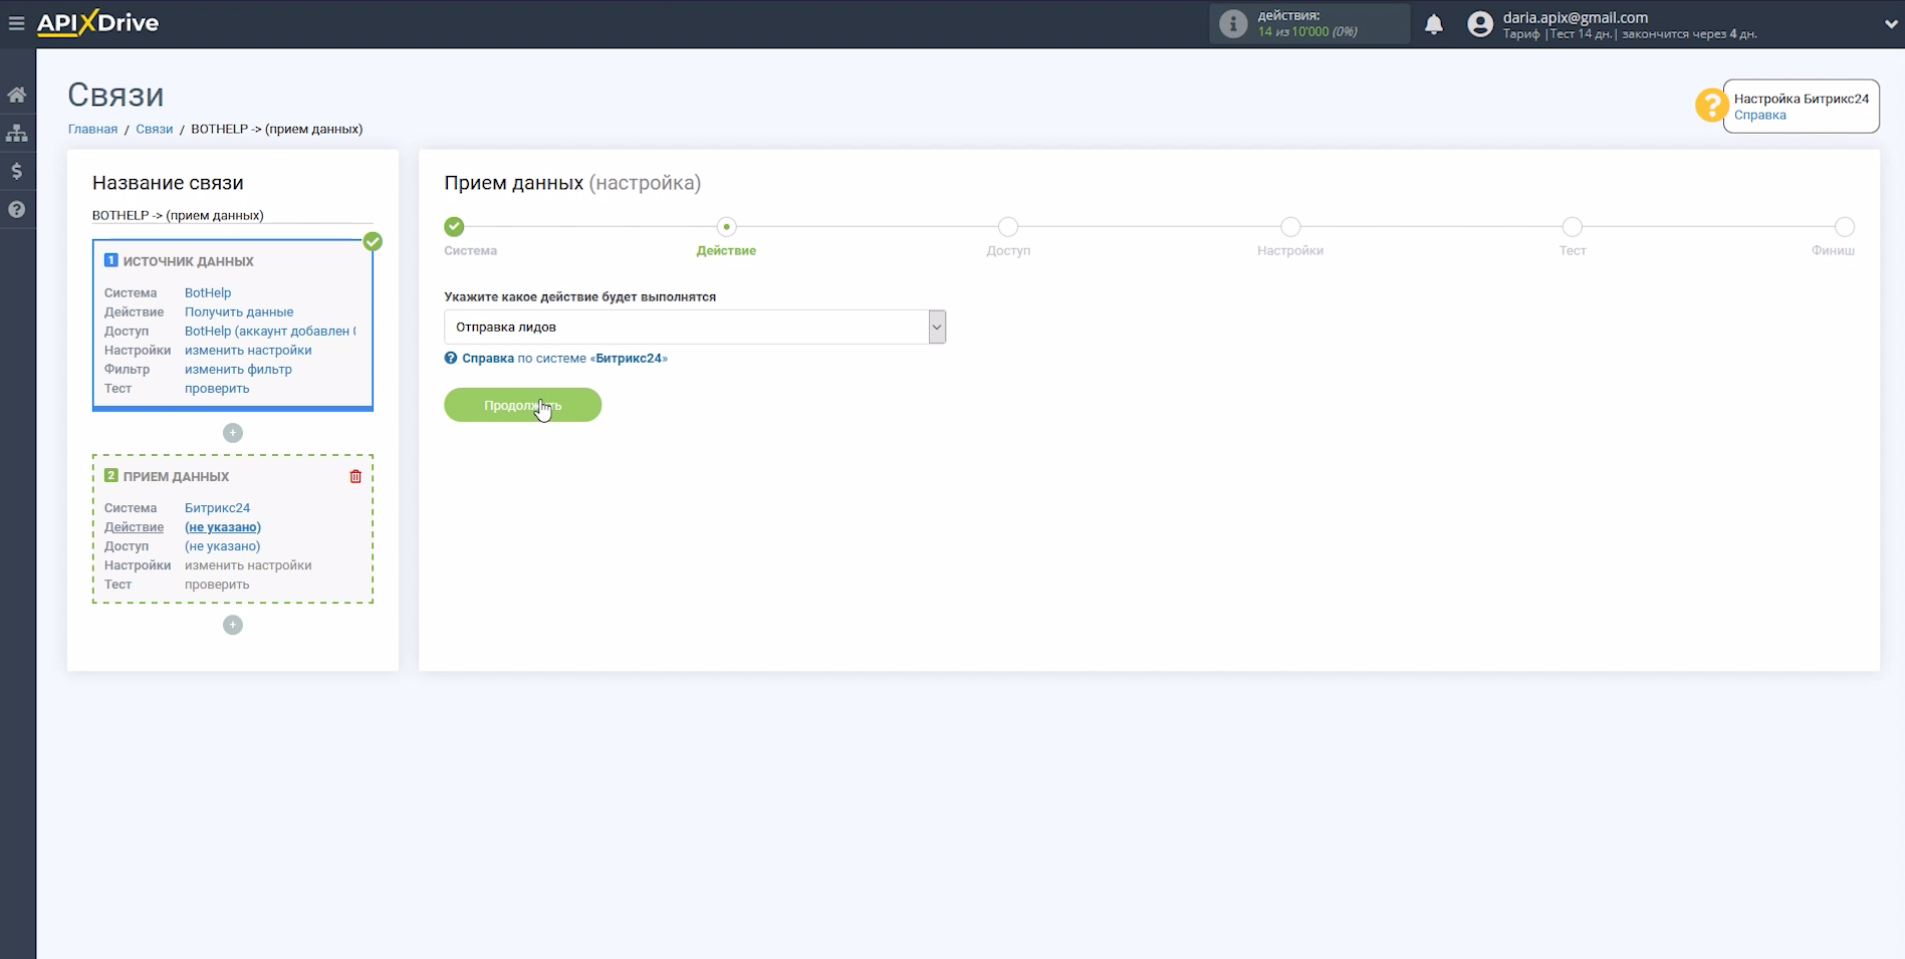Edit the connection name field
The height and width of the screenshot is (959, 1905).
pyautogui.click(x=232, y=215)
